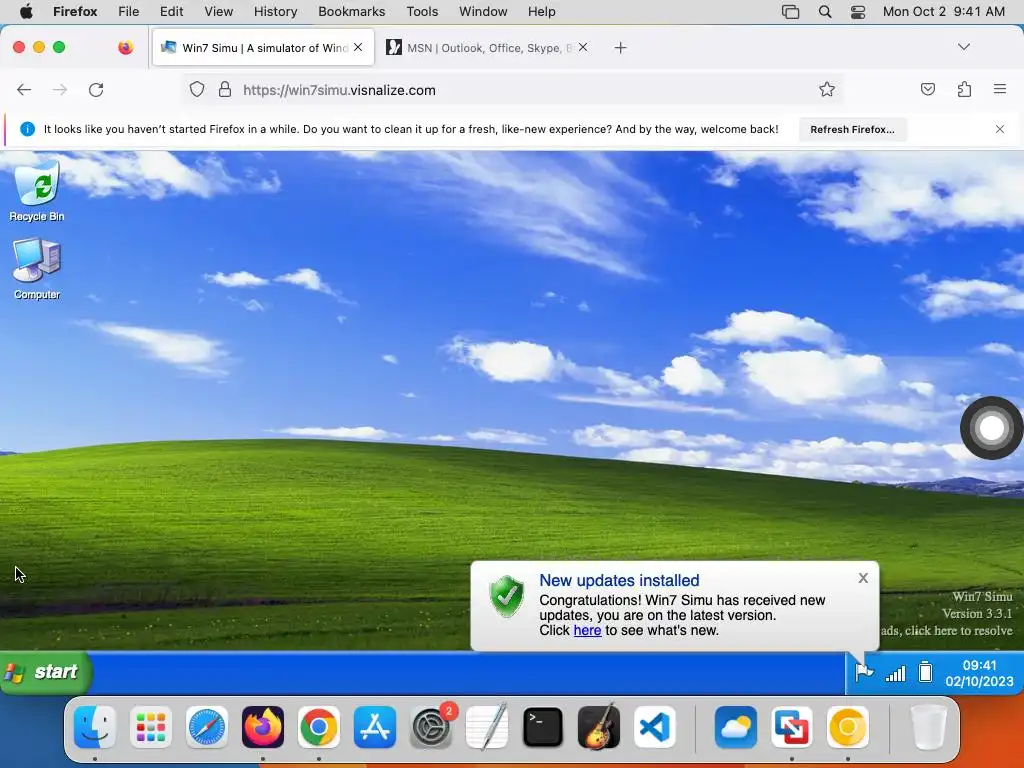Open App Store from the Dock
Screen dimensions: 1024x768
(x=375, y=727)
